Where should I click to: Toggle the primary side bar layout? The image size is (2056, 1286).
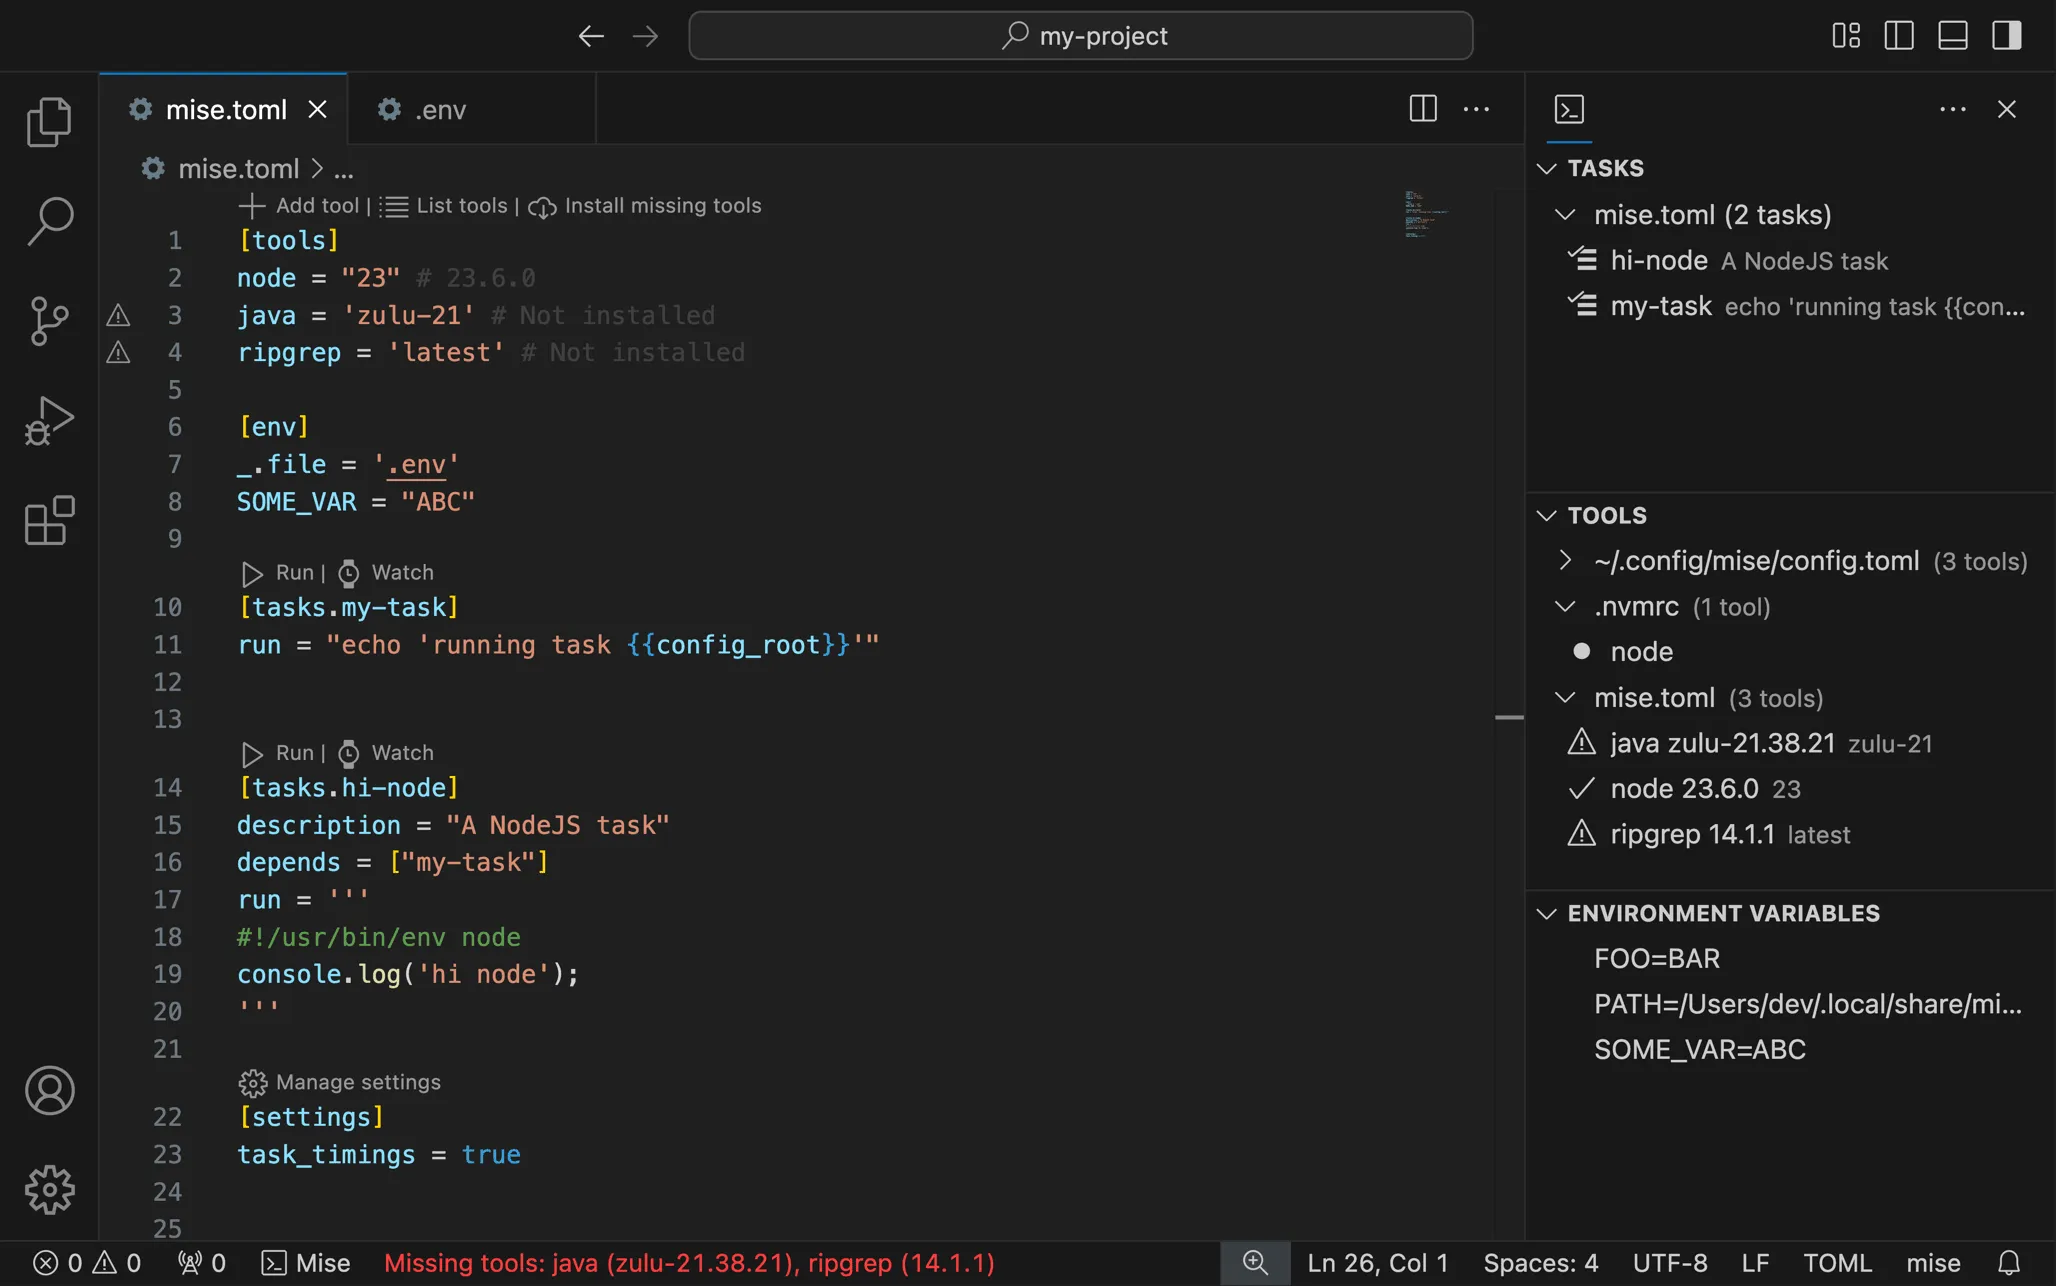coord(1898,36)
